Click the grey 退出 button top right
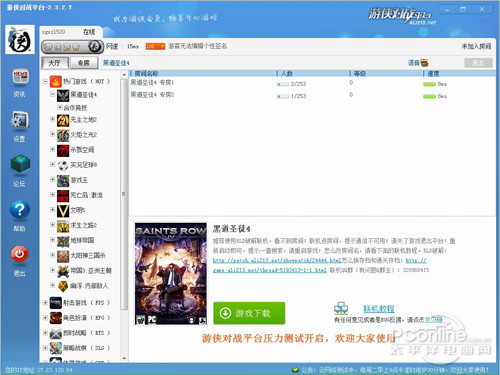The image size is (500, 375). [478, 63]
